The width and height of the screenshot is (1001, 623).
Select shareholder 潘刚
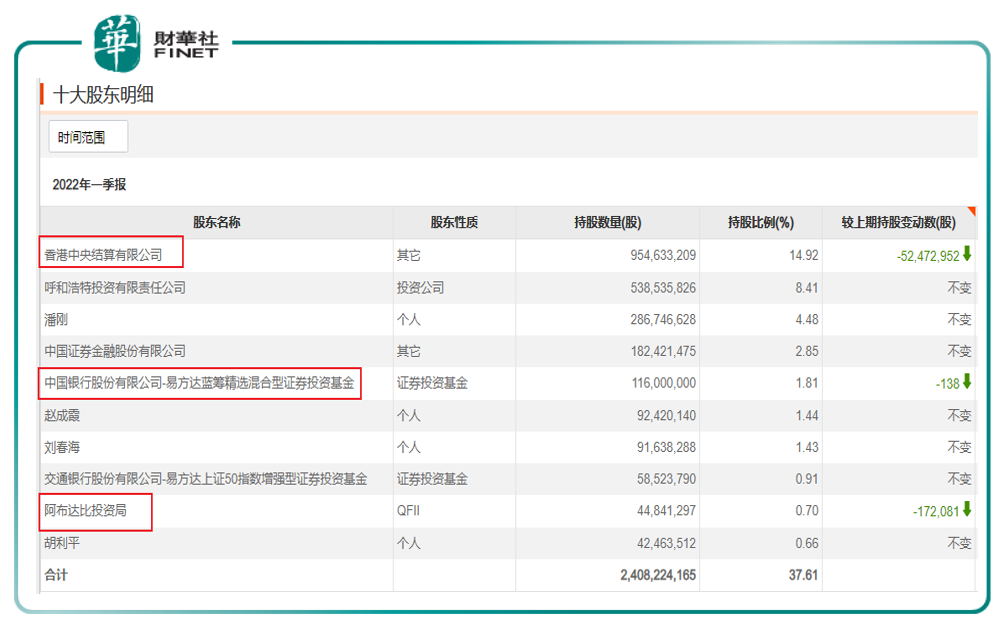[56, 319]
